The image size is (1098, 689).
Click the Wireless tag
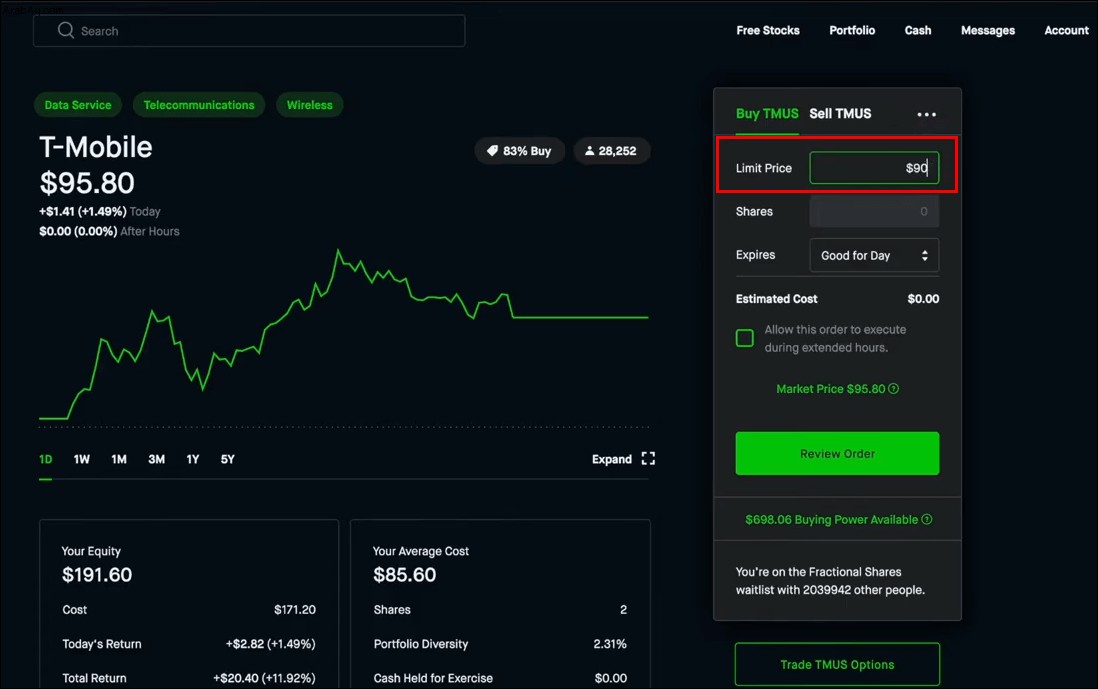point(310,105)
